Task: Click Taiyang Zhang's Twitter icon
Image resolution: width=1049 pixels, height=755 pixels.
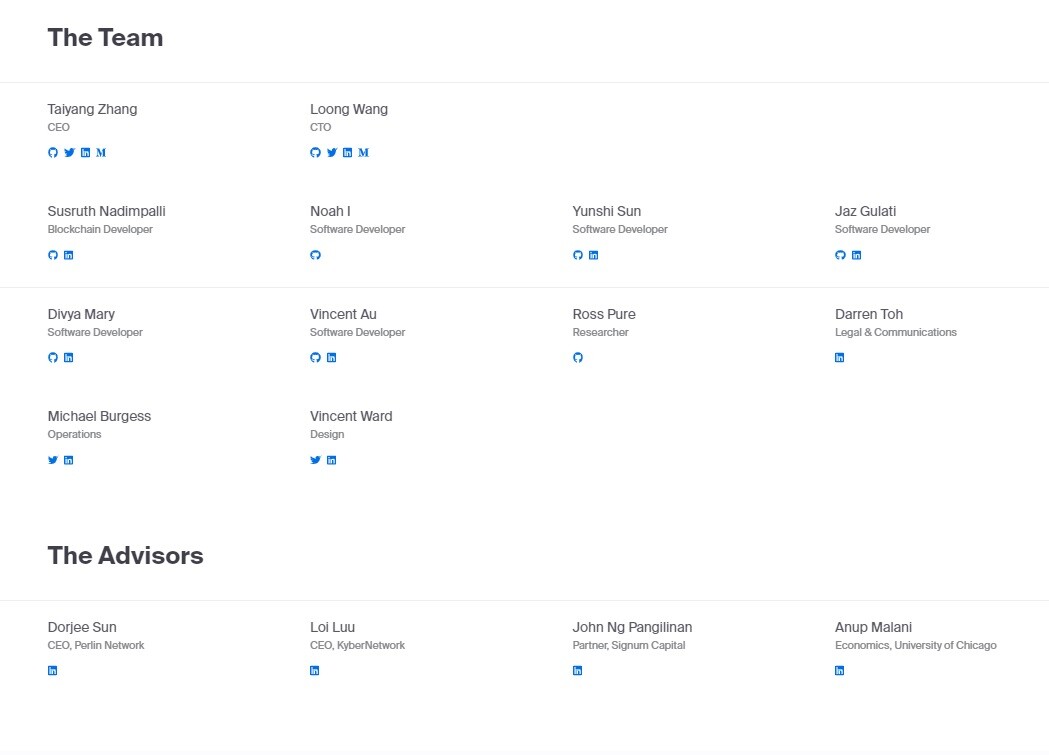Action: coord(69,153)
